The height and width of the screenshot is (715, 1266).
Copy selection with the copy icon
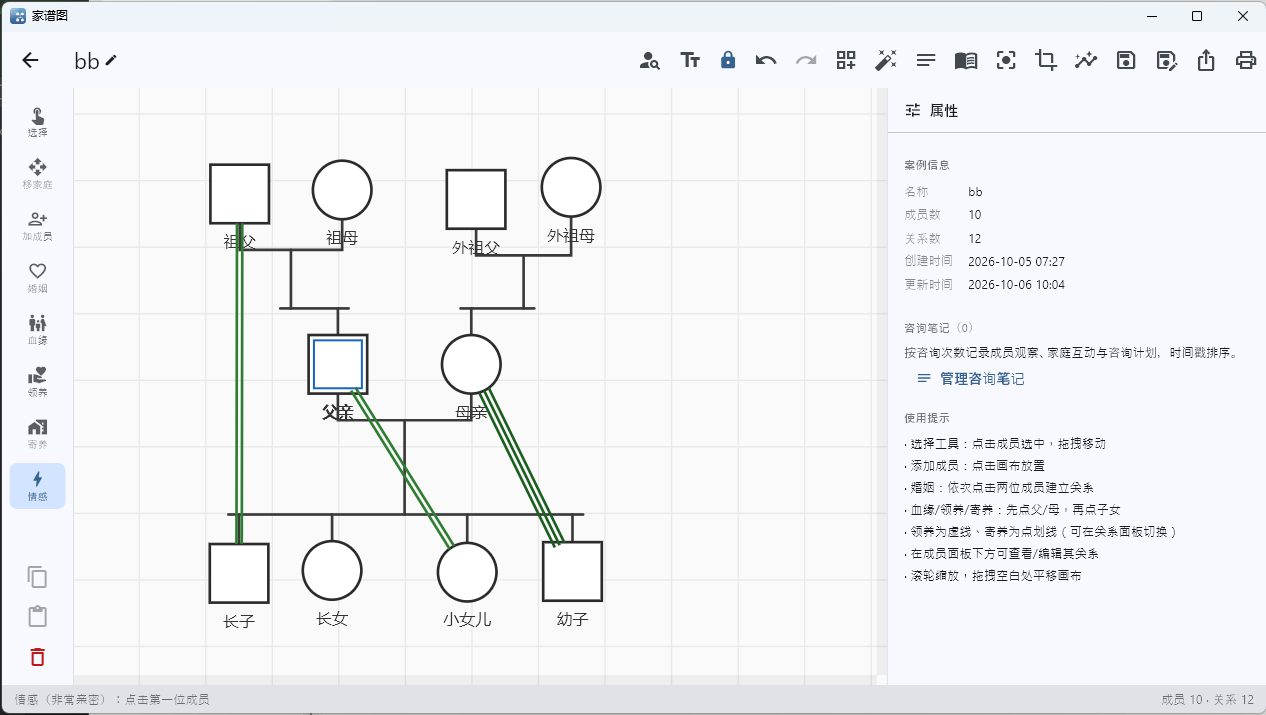click(x=37, y=577)
